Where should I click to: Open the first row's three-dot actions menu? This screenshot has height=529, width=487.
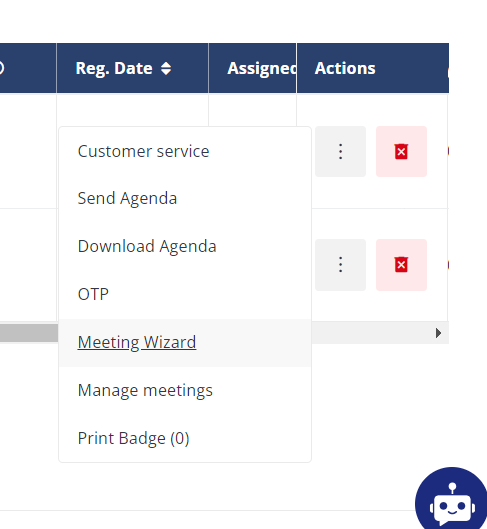click(340, 151)
